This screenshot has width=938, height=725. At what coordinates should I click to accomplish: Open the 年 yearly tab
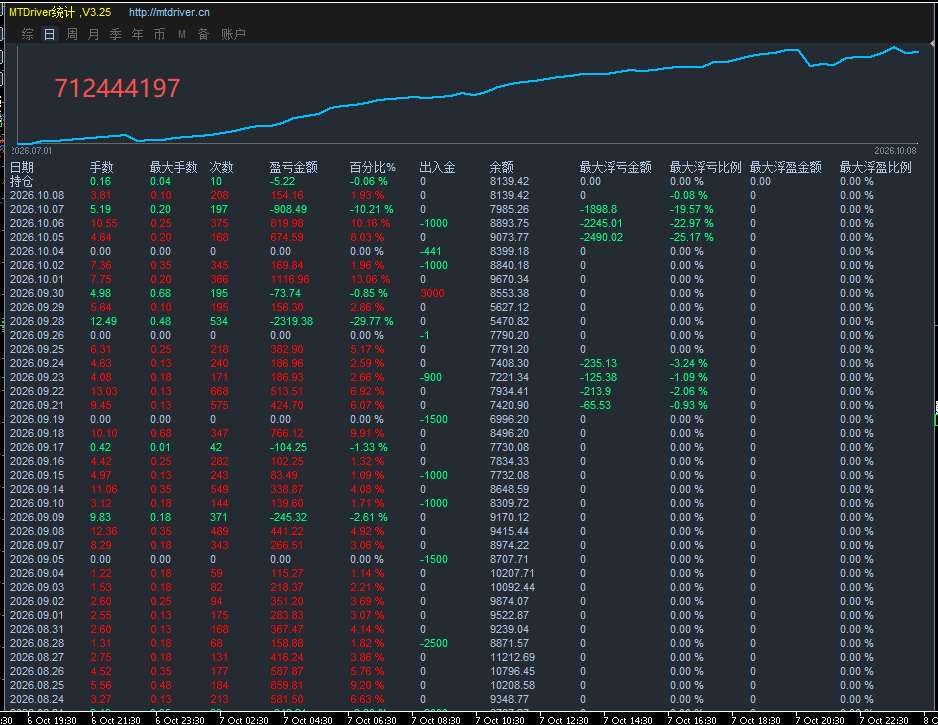tap(138, 34)
